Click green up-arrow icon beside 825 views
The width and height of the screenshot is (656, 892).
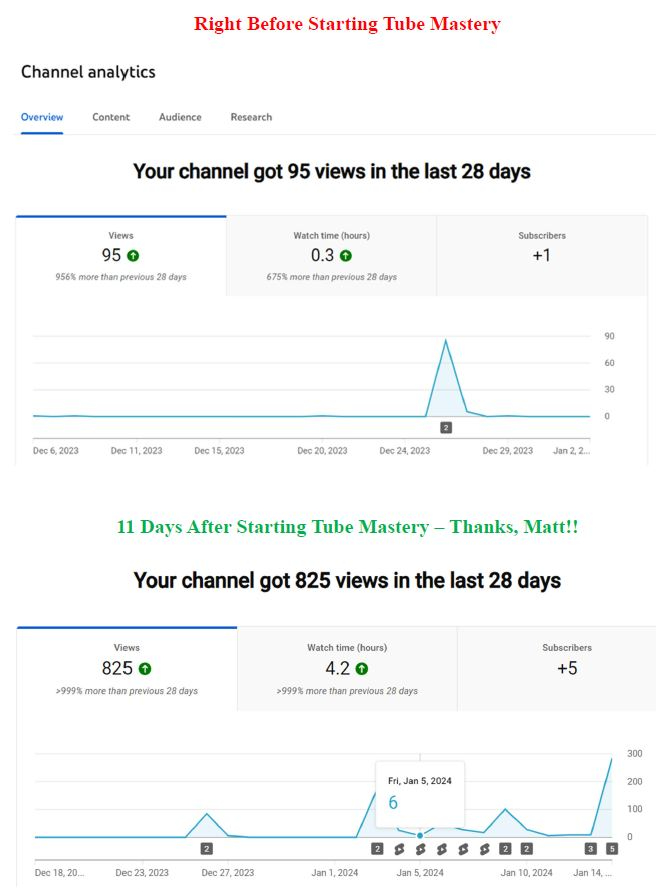pyautogui.click(x=145, y=669)
